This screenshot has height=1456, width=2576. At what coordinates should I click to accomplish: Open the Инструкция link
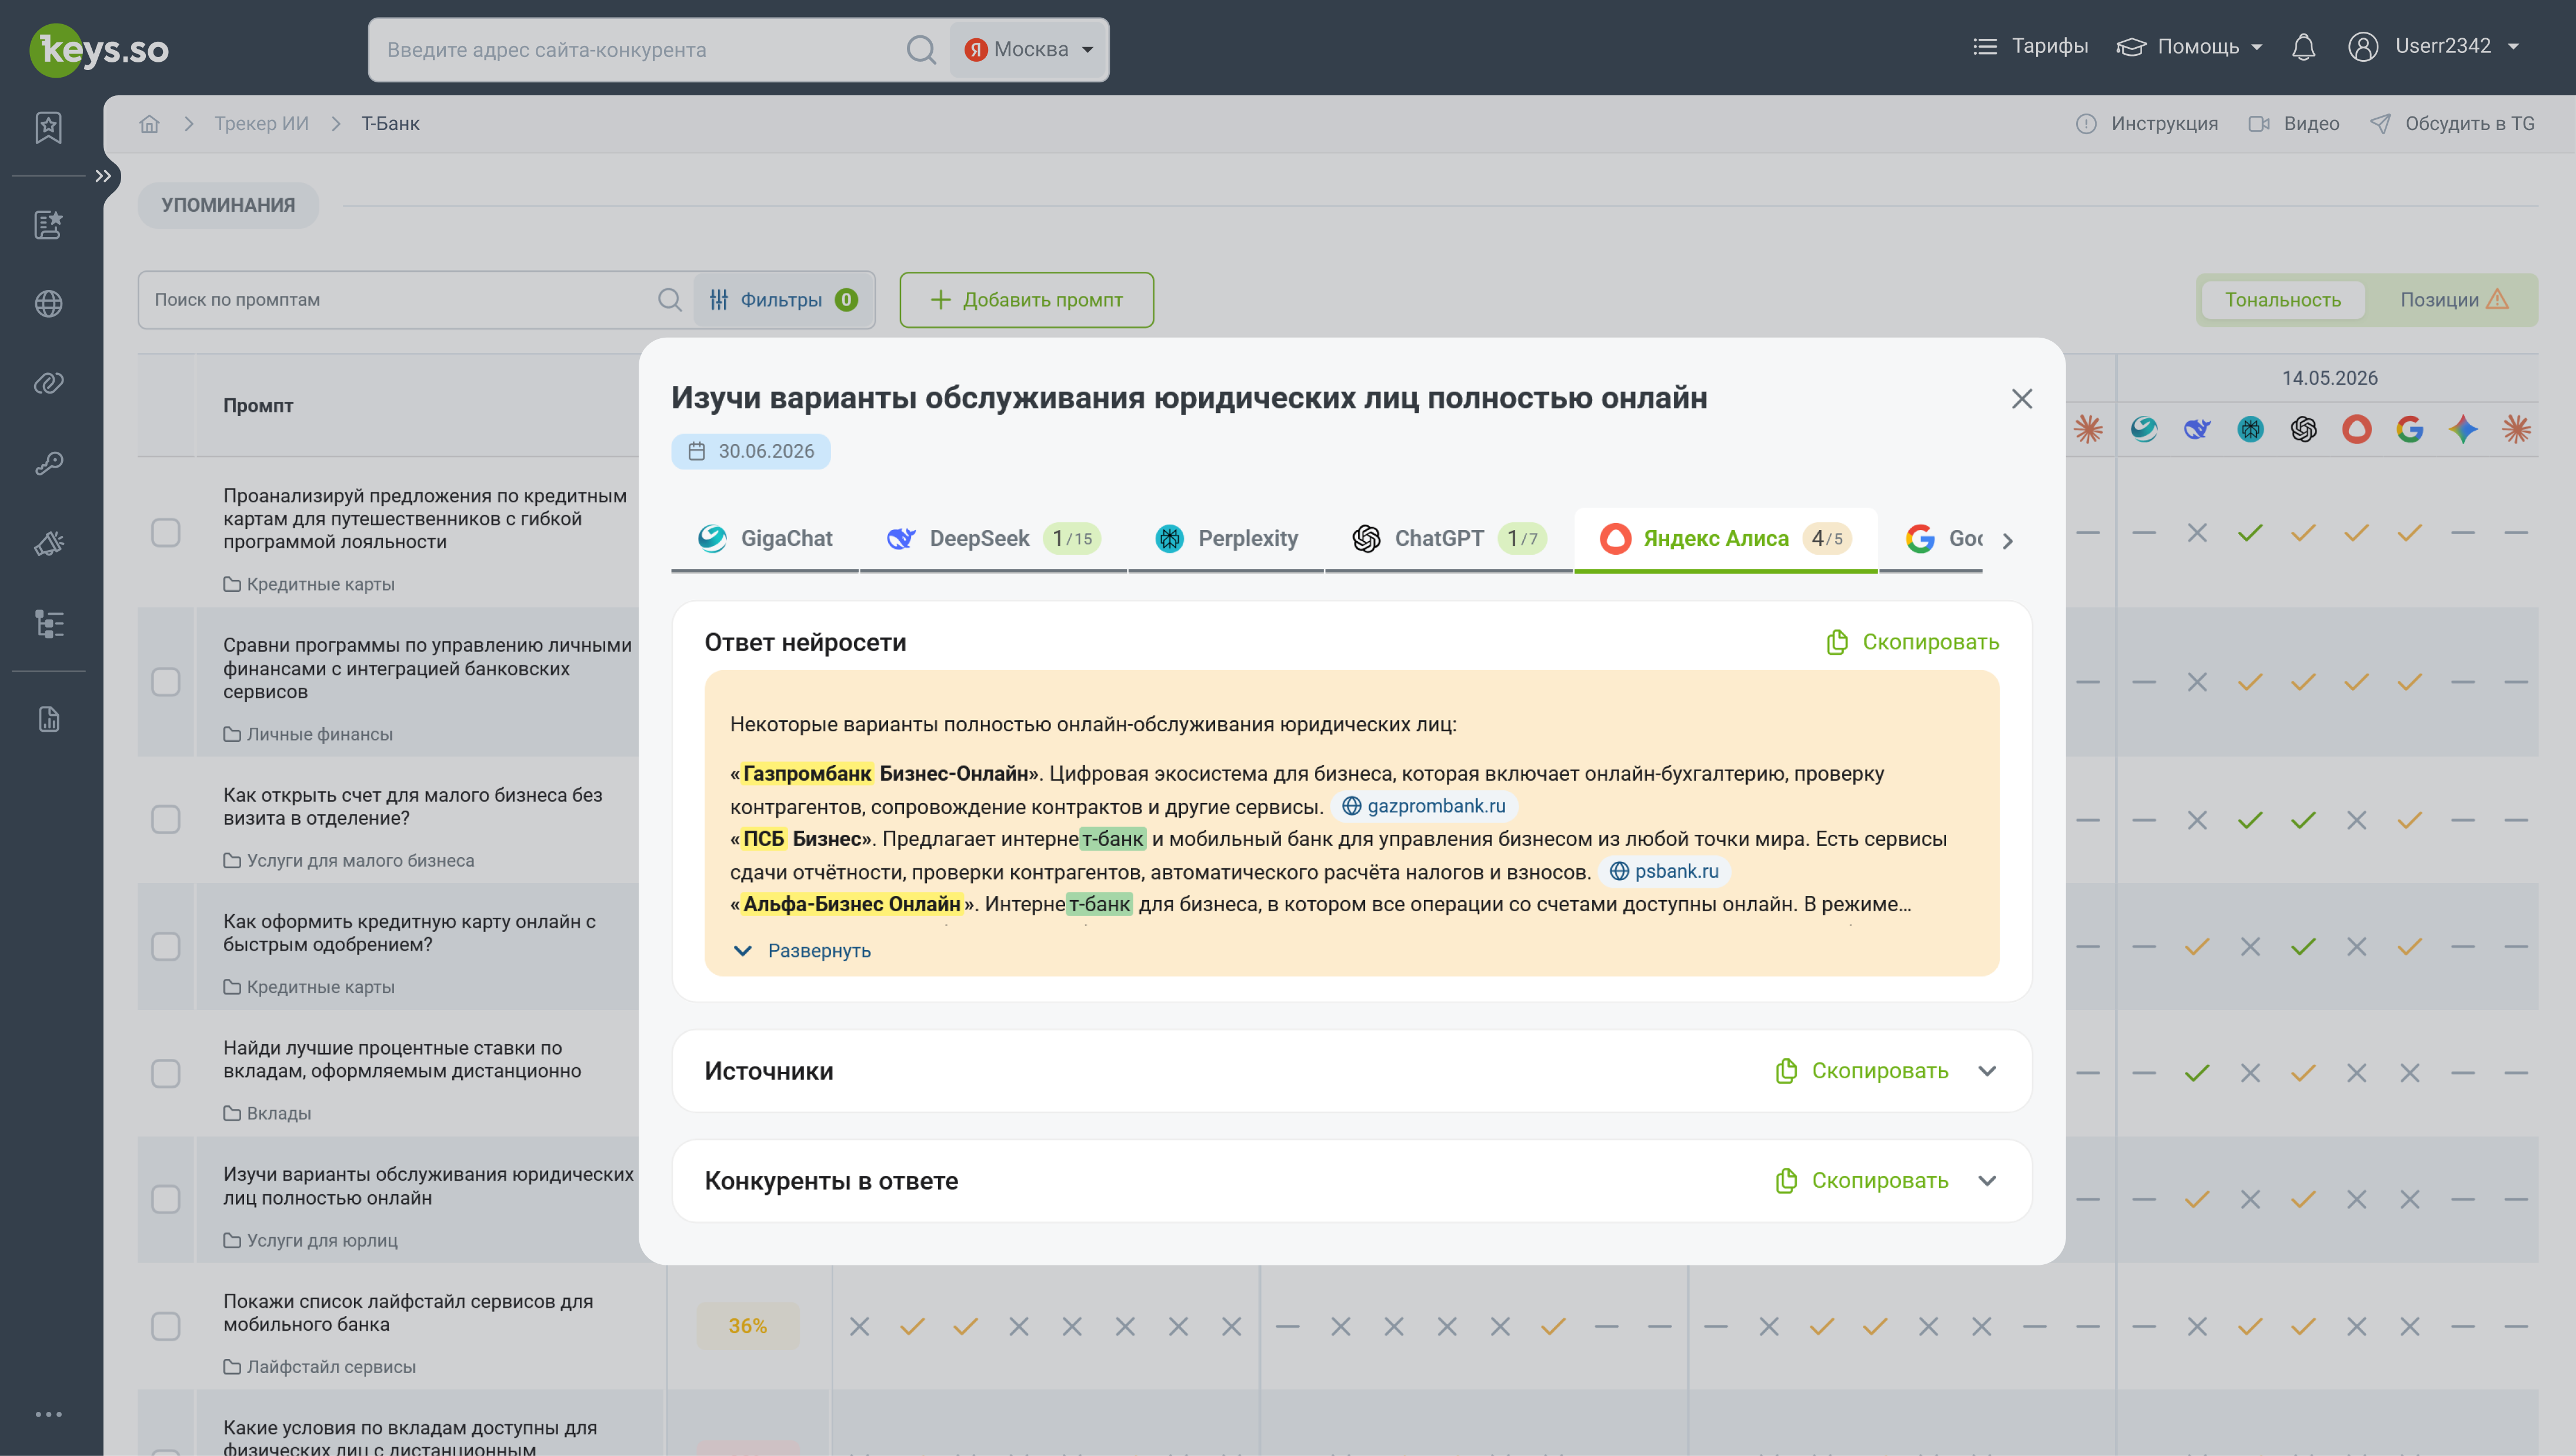[x=2146, y=124]
